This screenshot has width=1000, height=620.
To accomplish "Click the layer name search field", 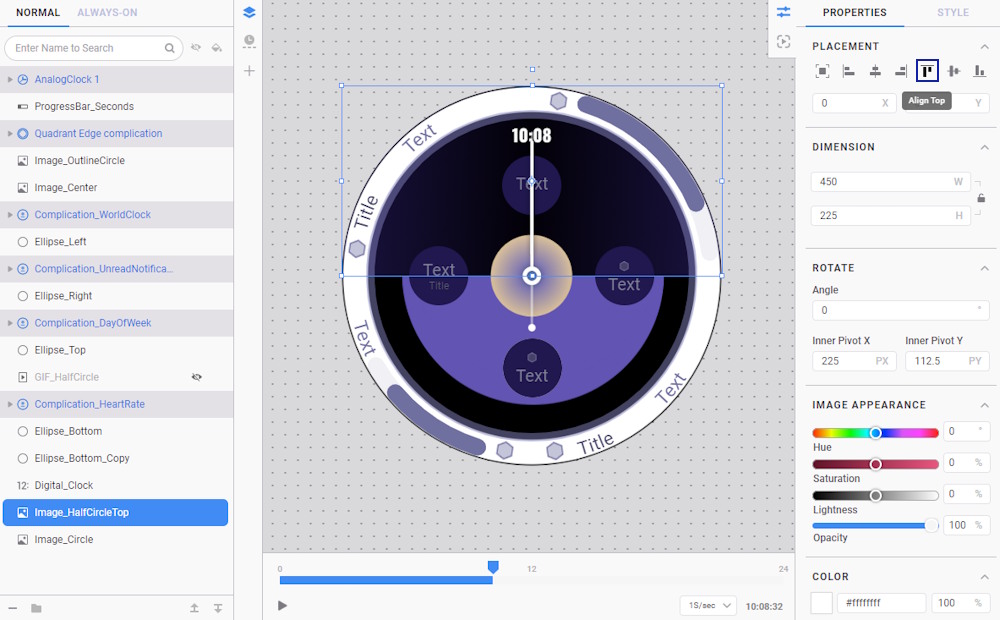I will click(88, 48).
